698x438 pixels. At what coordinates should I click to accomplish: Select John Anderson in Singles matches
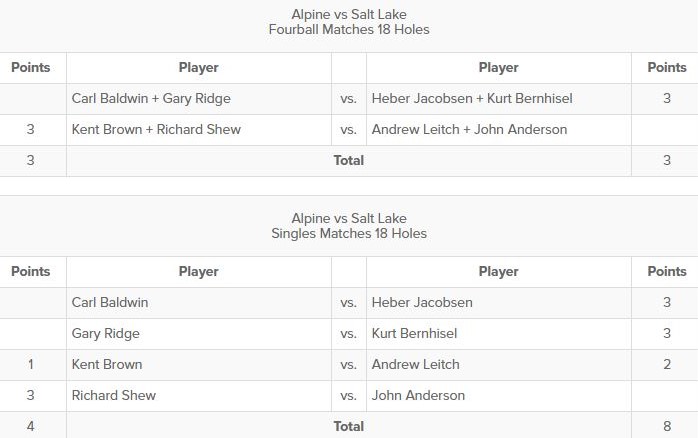418,395
